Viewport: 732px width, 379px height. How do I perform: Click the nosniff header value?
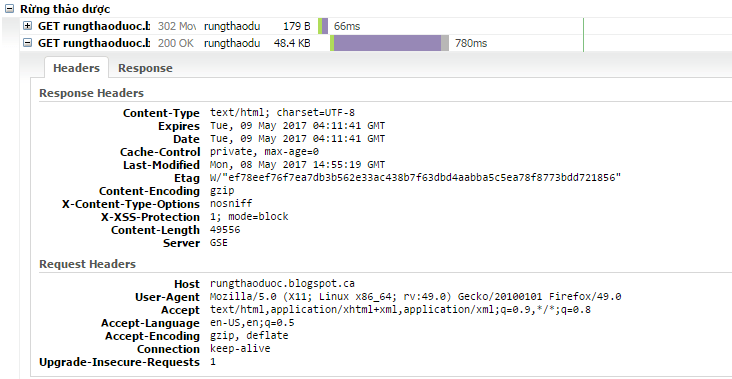click(231, 204)
